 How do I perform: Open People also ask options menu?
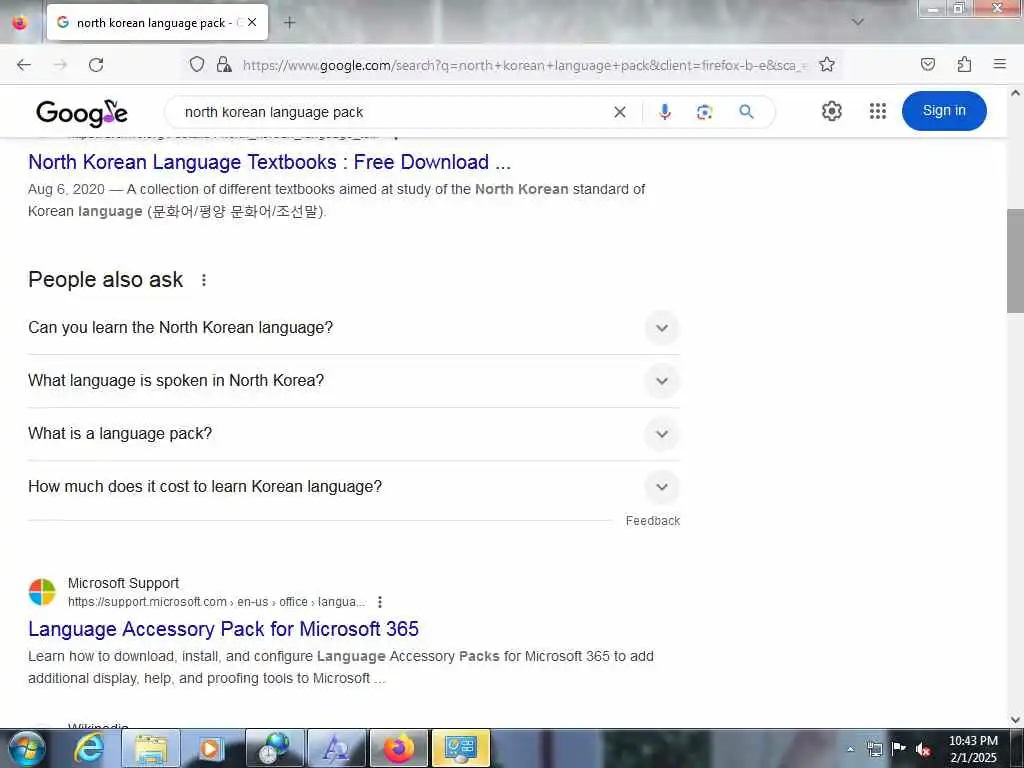[x=204, y=280]
